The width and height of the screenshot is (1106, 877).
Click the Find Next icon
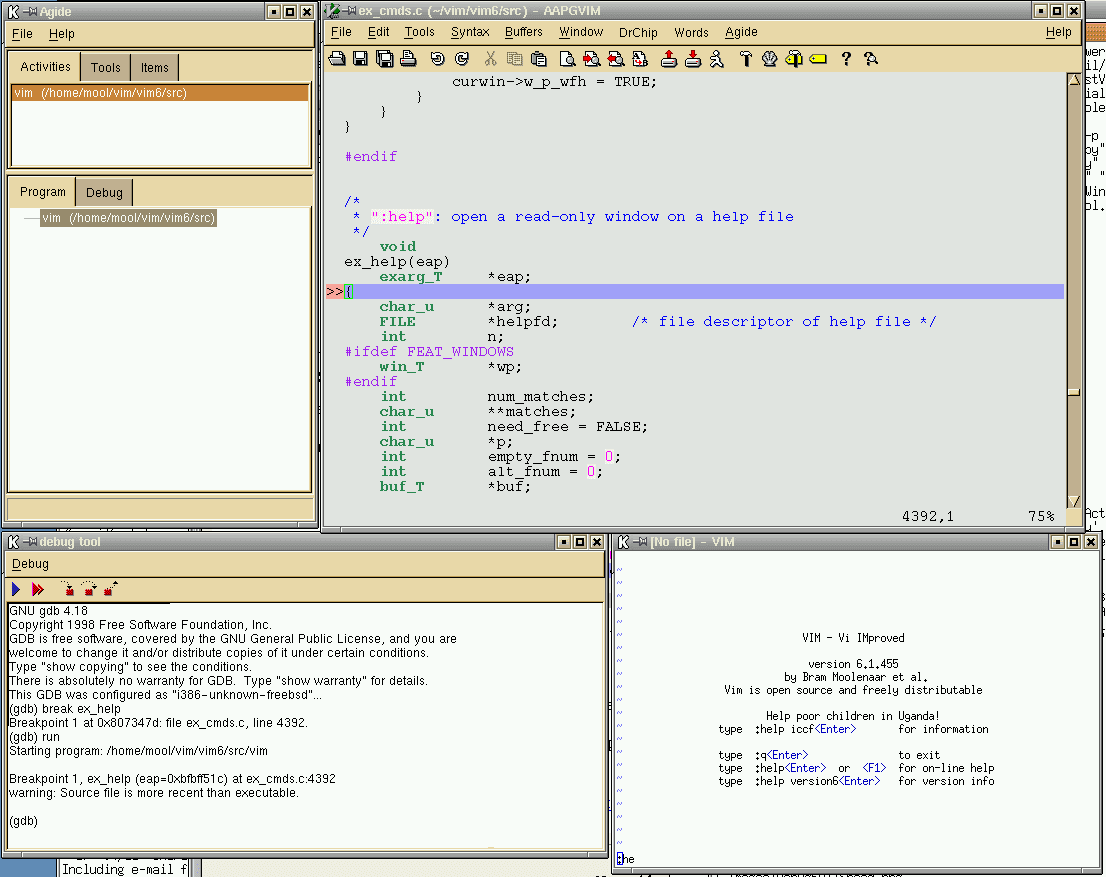coord(591,59)
